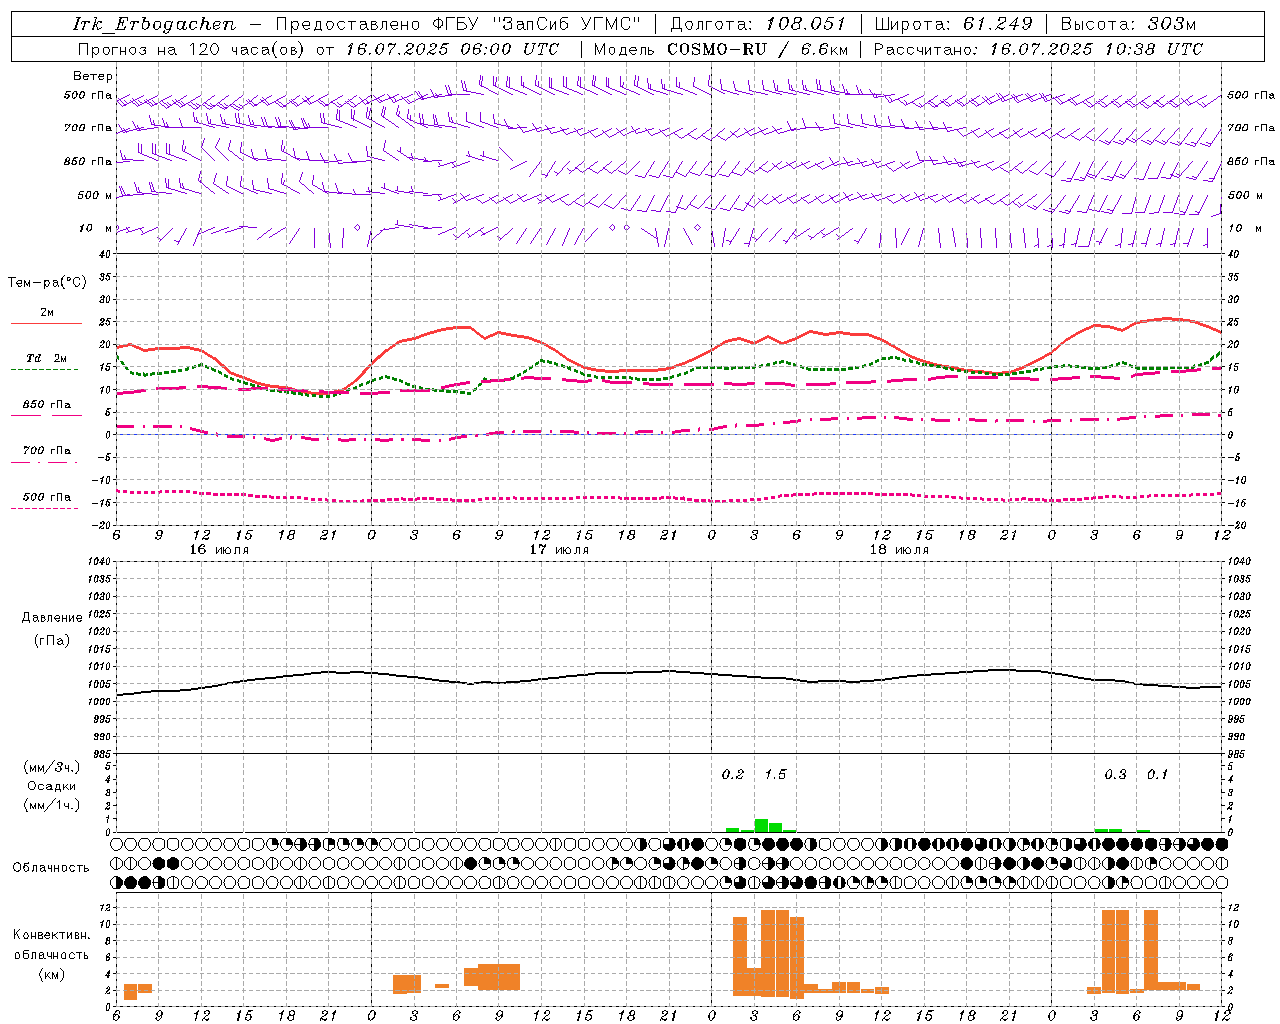Viewport: 1280px width, 1024px height.
Task: Click the computed timestamp 16.07.2025 10:38 UTC
Action: (x=1096, y=49)
